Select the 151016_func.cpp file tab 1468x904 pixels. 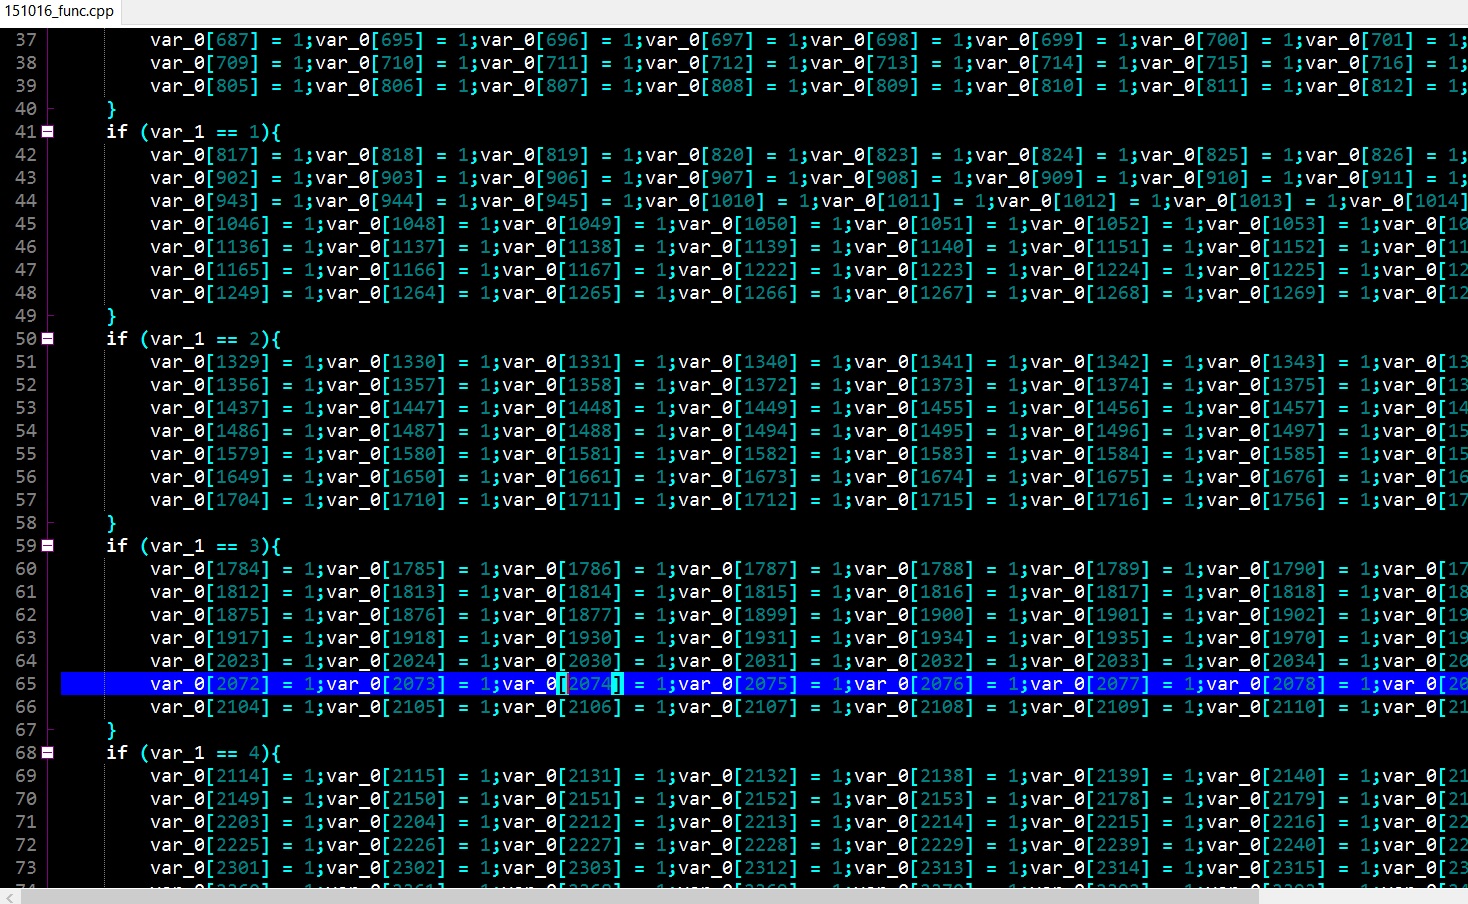pos(60,12)
